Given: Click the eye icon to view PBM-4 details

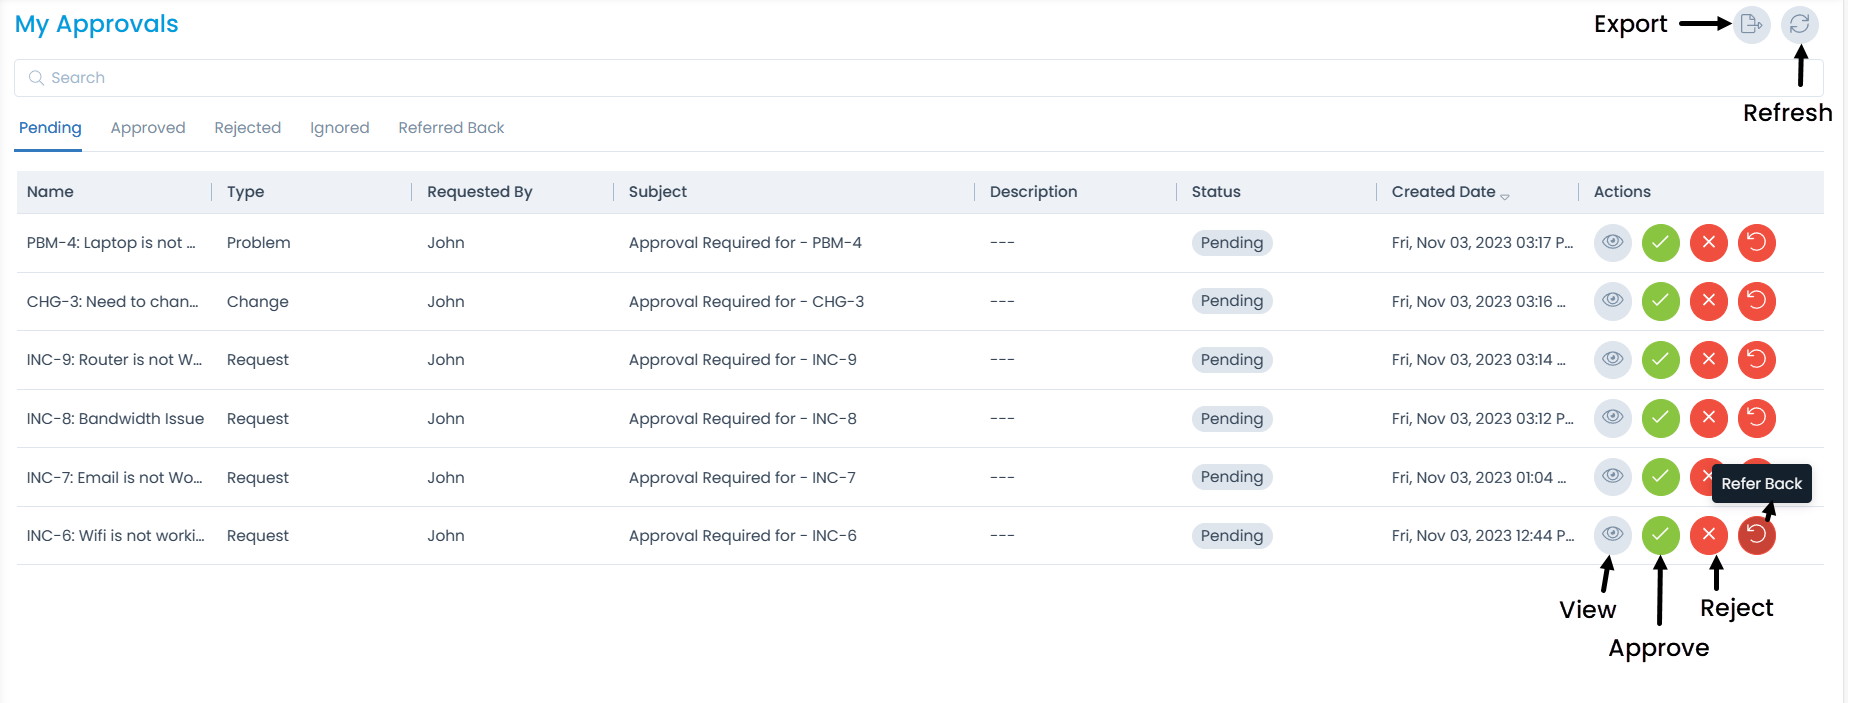Looking at the screenshot, I should pos(1612,242).
